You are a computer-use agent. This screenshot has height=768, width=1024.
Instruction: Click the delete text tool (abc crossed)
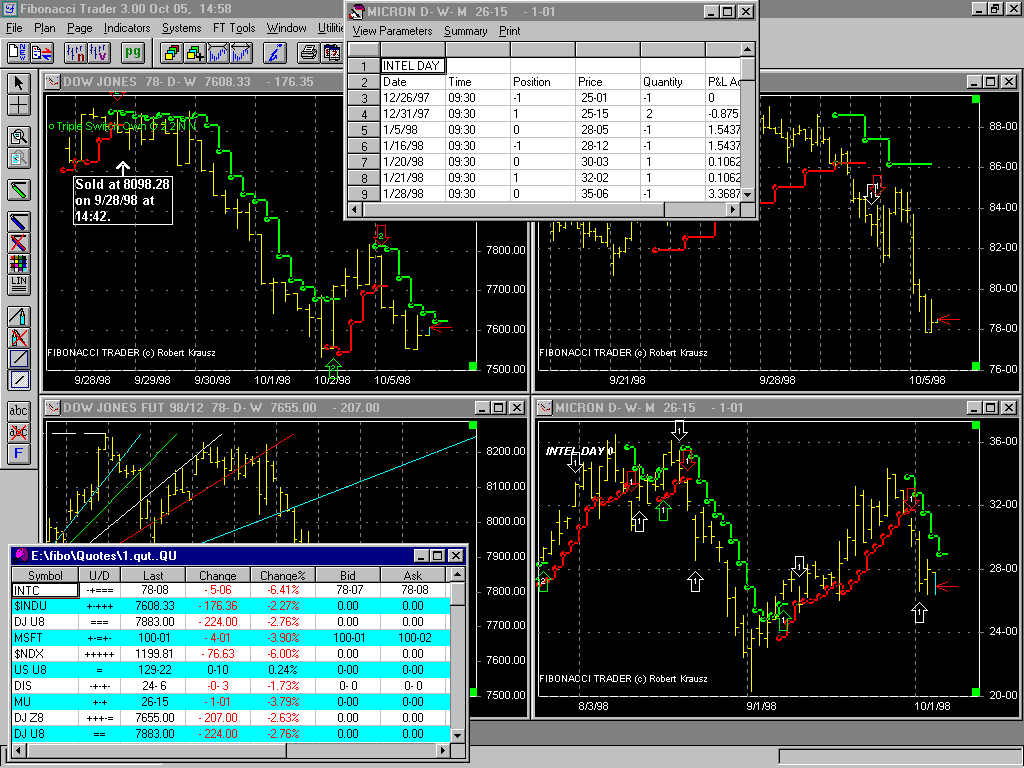[x=18, y=432]
